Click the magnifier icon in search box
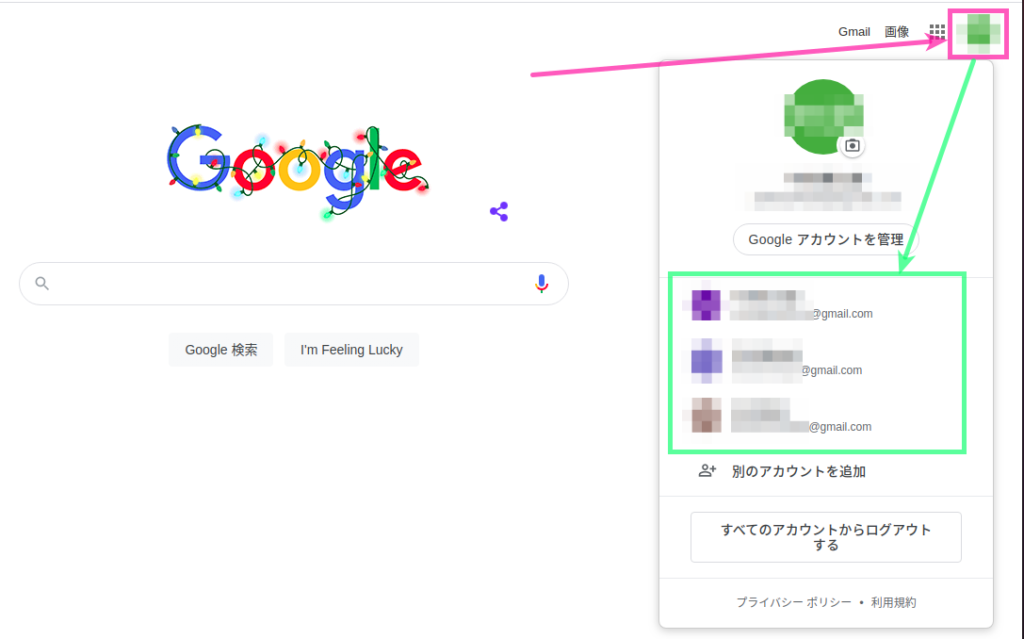Screen dimensions: 1024x639 pos(42,283)
